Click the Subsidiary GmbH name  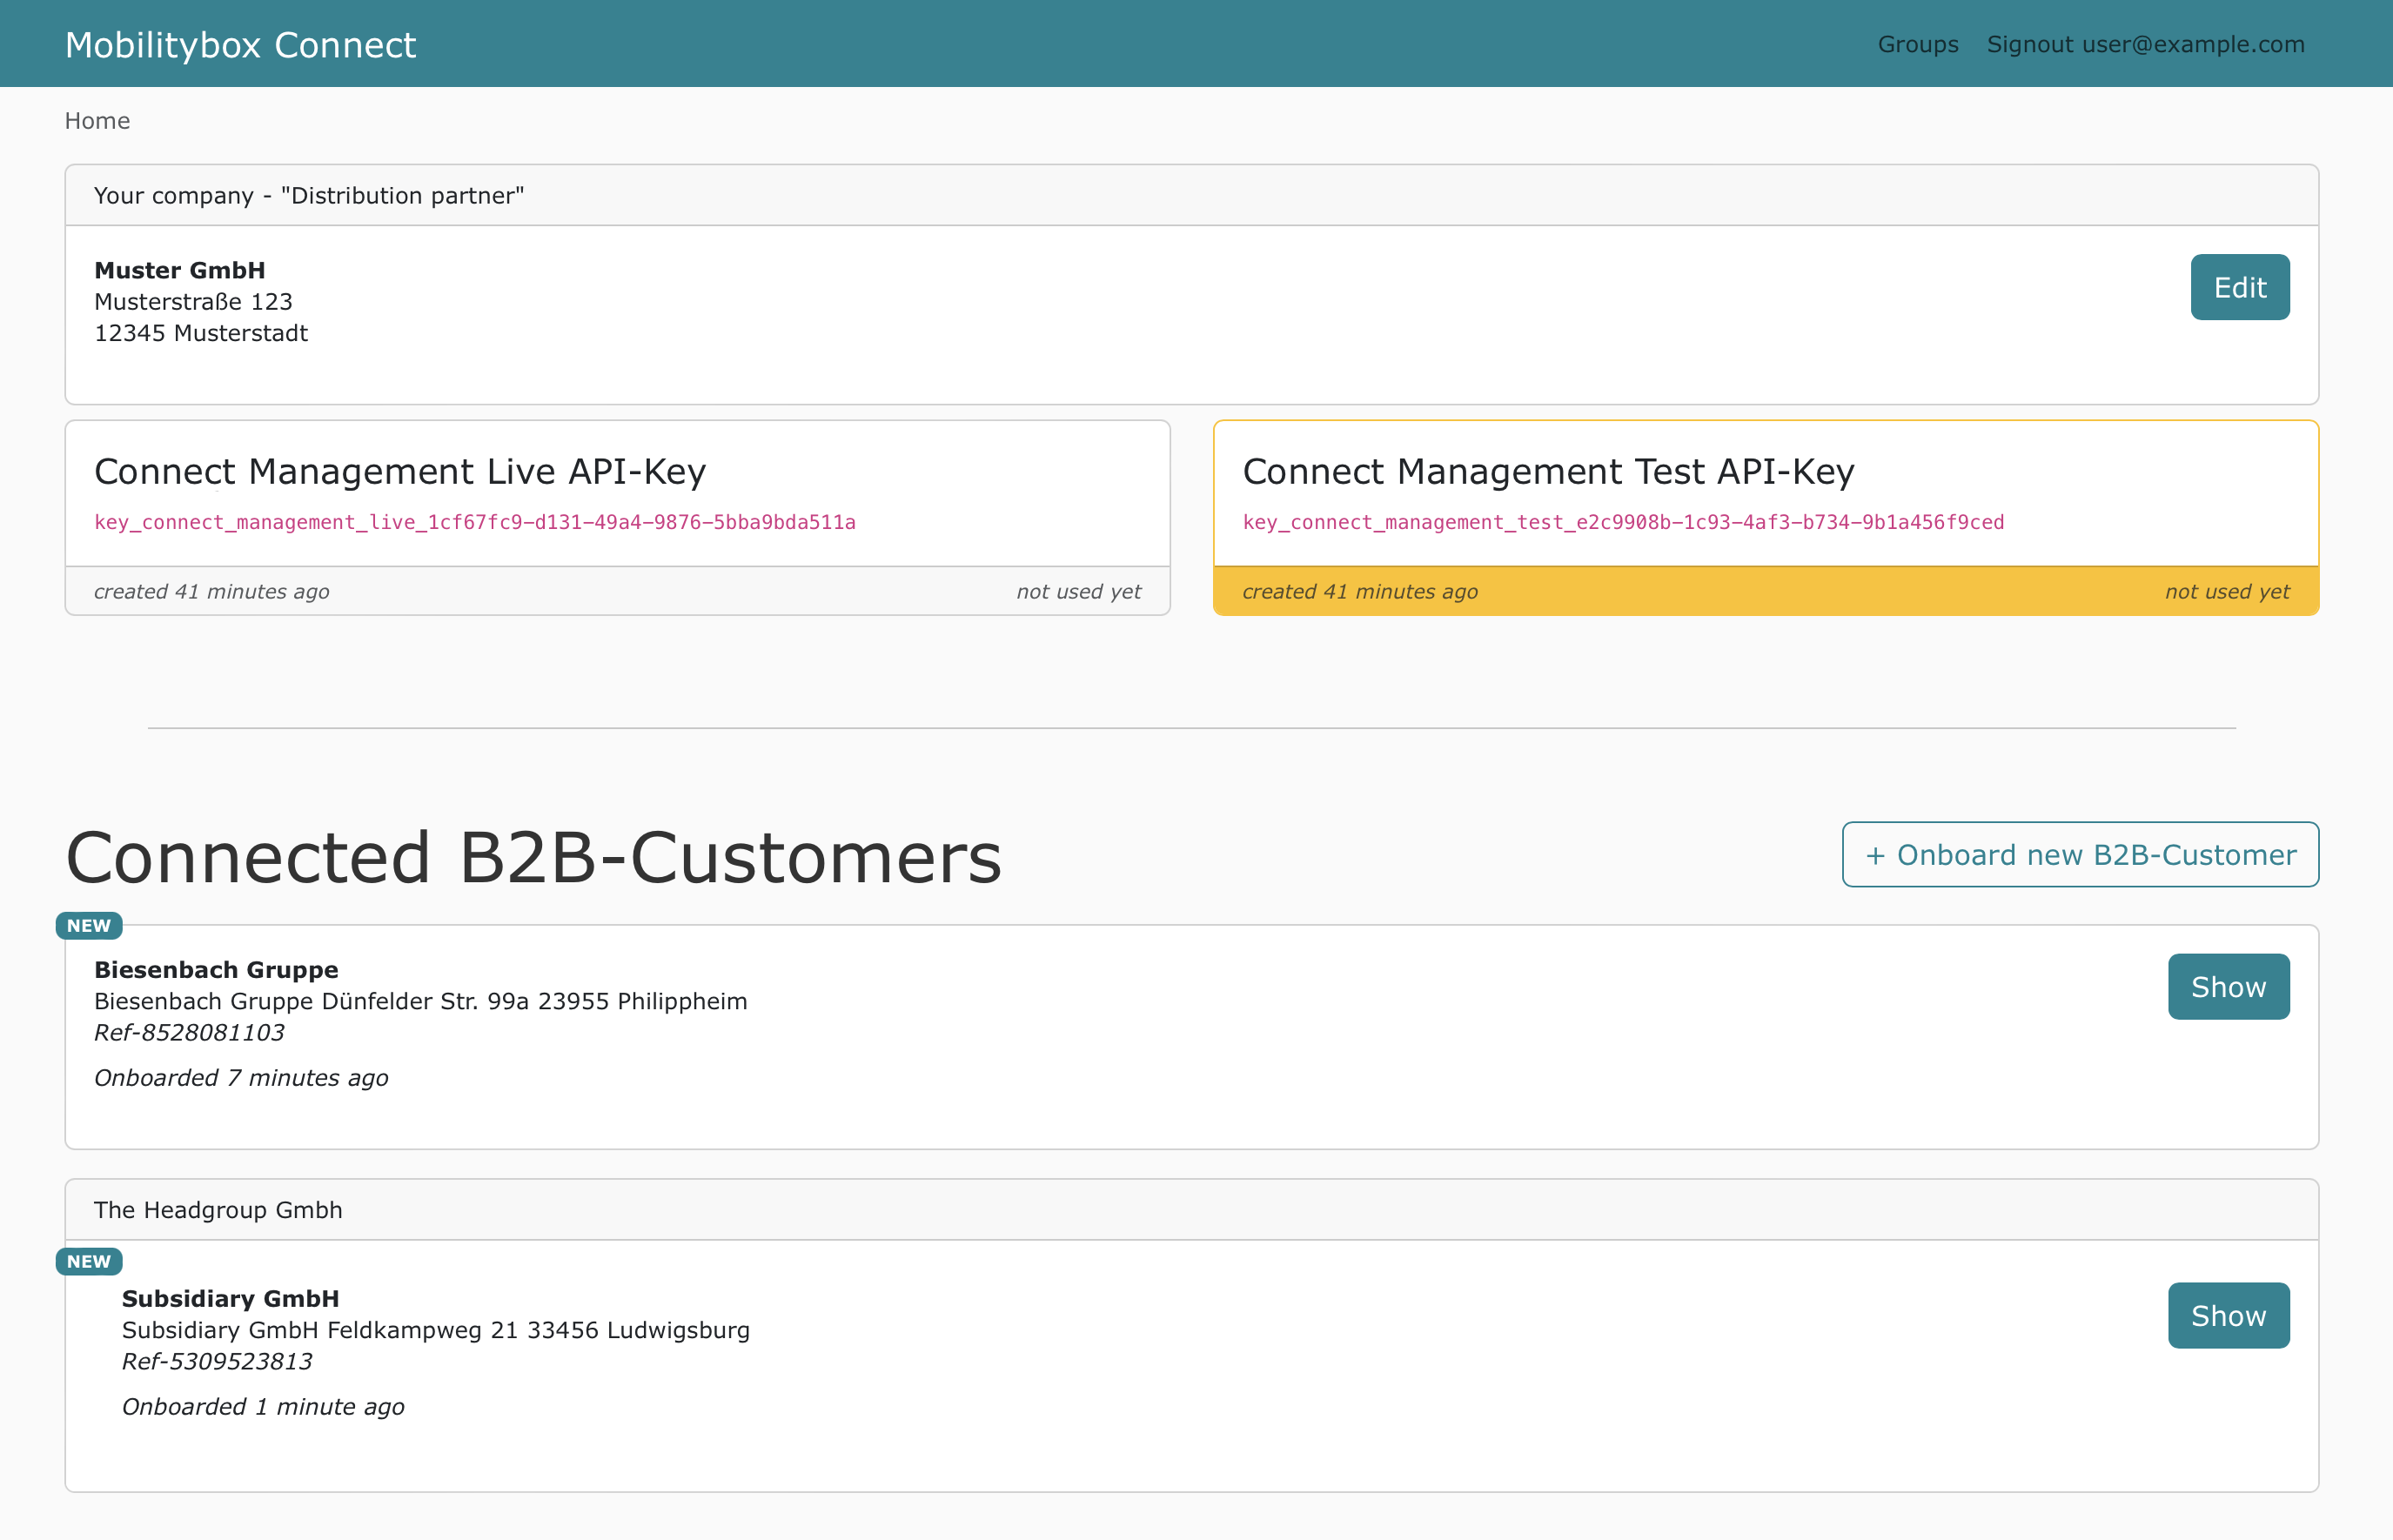pyautogui.click(x=230, y=1299)
